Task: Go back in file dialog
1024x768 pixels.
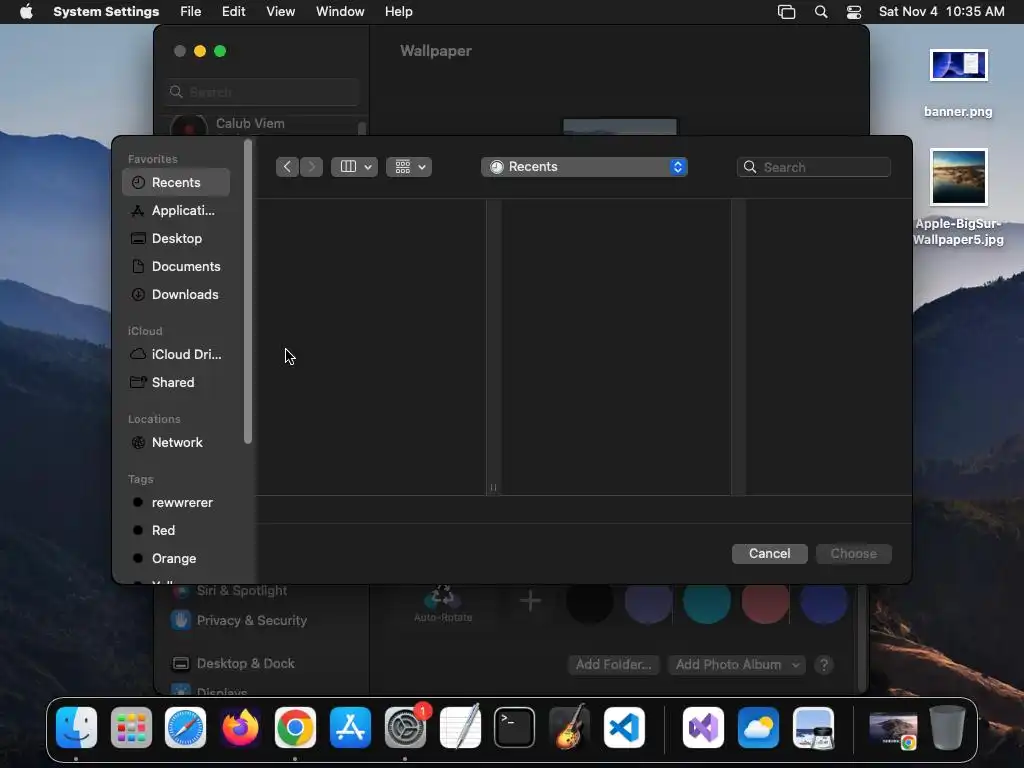Action: click(287, 167)
